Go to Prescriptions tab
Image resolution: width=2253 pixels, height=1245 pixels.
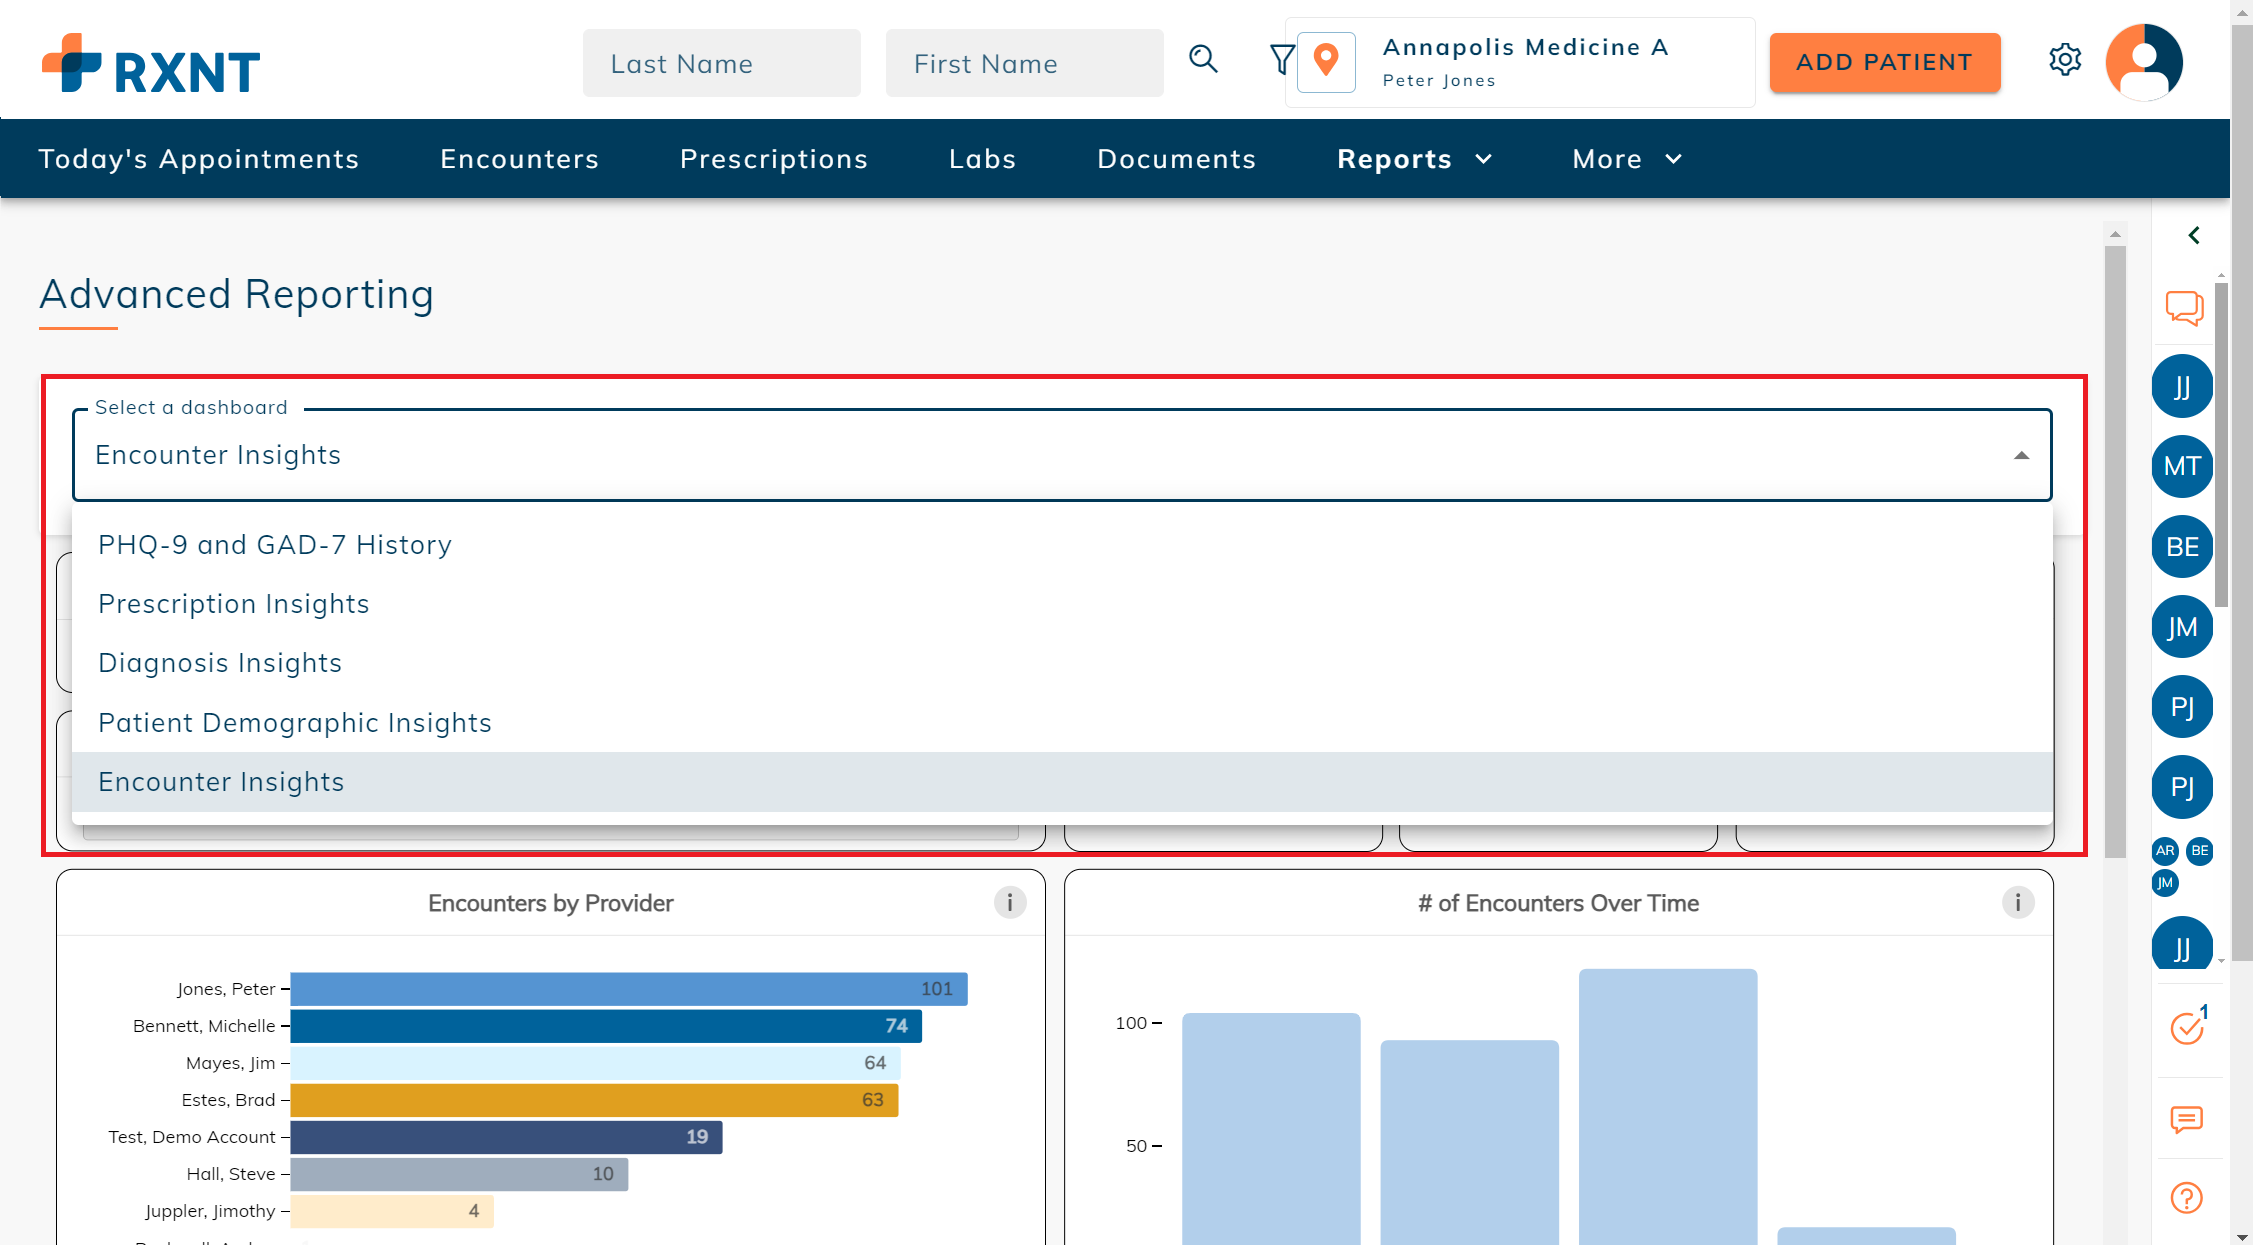[774, 159]
